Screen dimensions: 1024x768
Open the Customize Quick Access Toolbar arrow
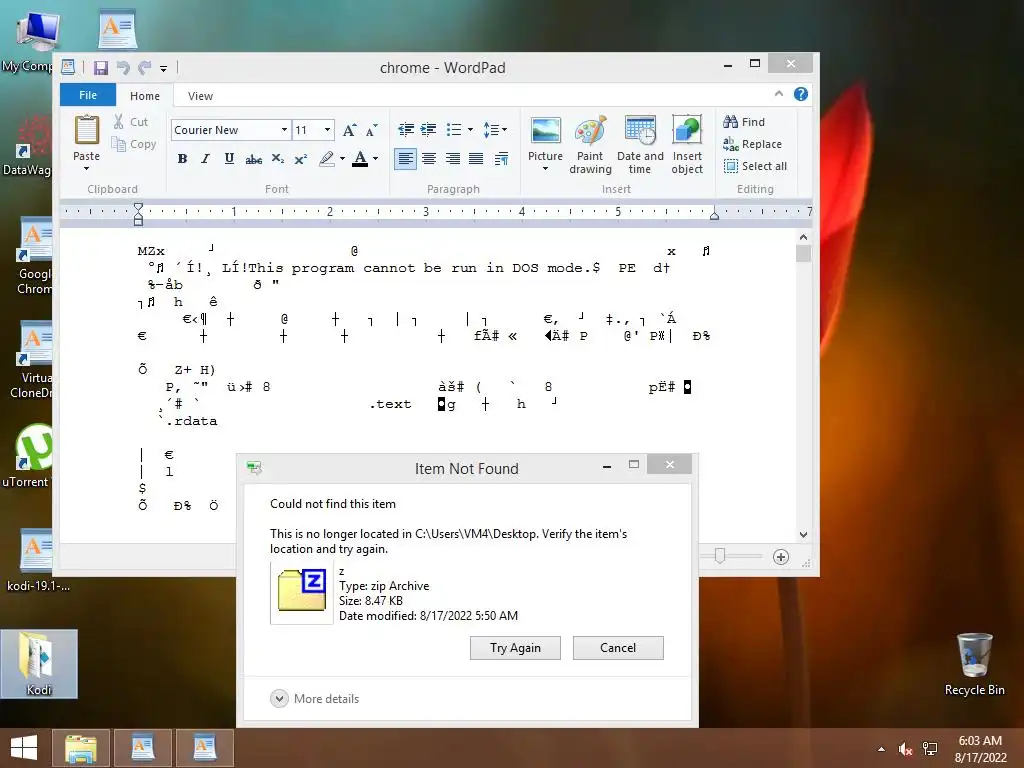[163, 68]
